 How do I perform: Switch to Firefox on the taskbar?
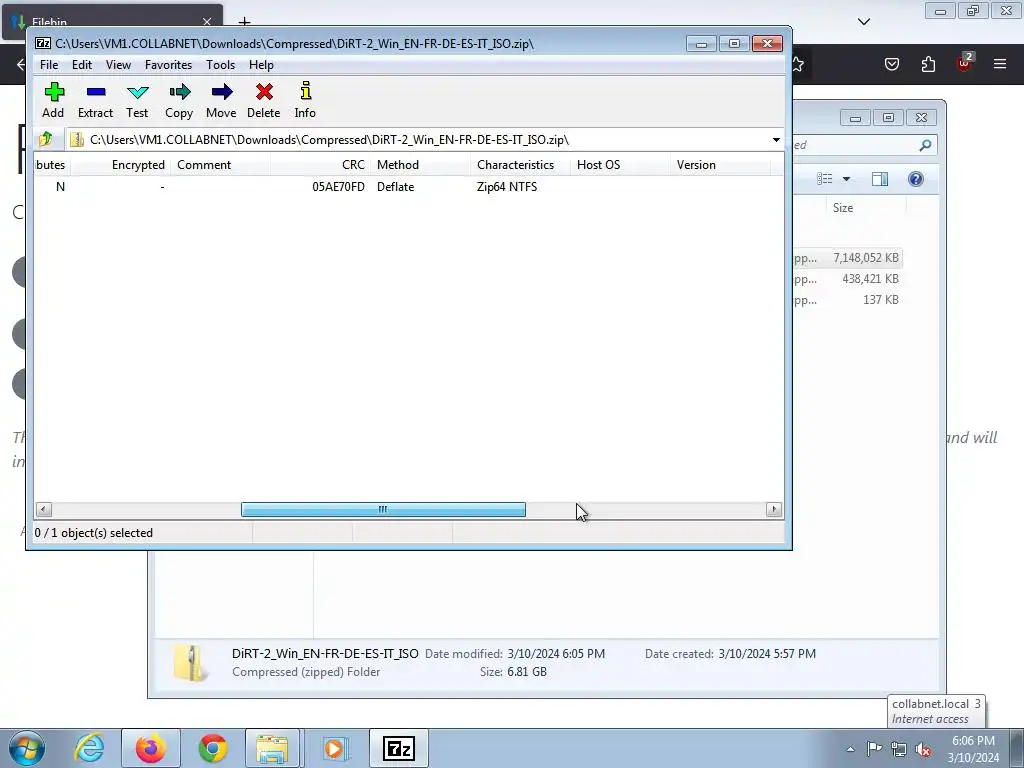[150, 748]
